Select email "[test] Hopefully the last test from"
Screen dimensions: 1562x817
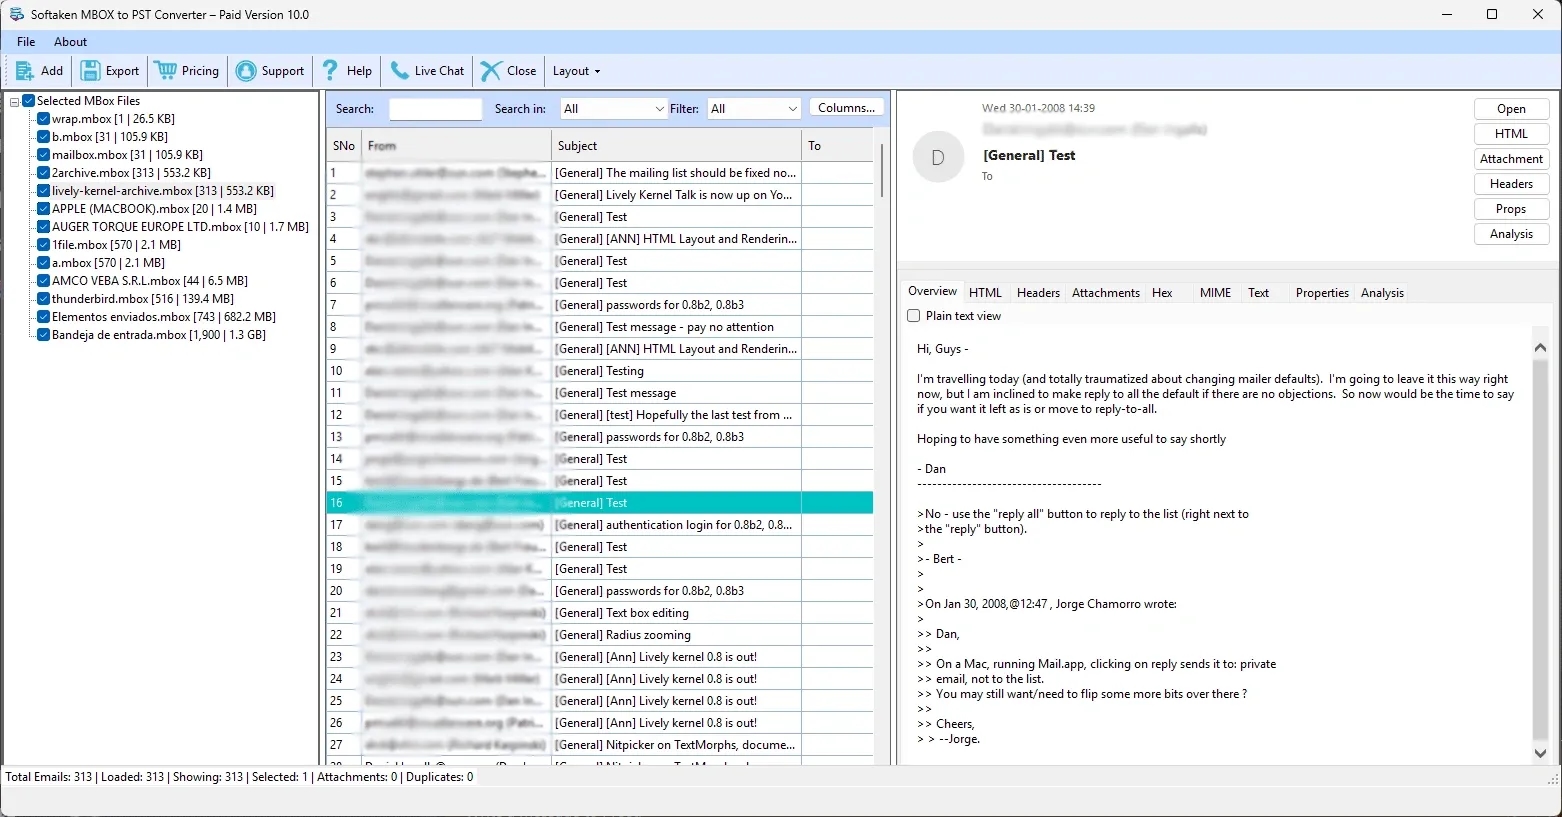tap(600, 415)
